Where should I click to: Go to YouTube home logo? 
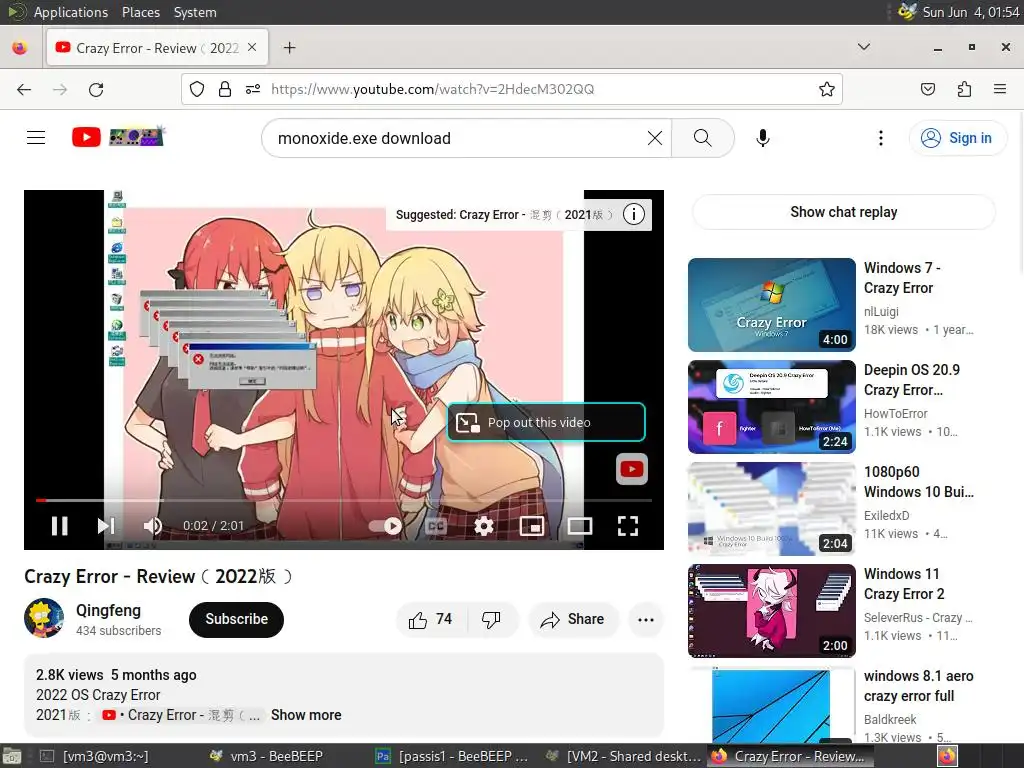point(118,137)
